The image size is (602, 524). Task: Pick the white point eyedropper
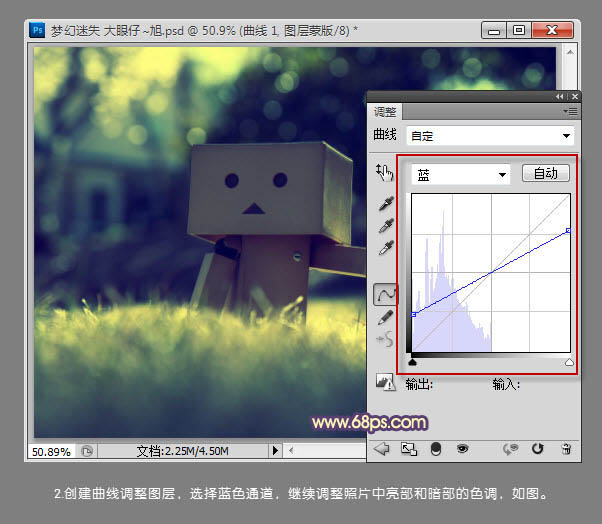[x=384, y=247]
